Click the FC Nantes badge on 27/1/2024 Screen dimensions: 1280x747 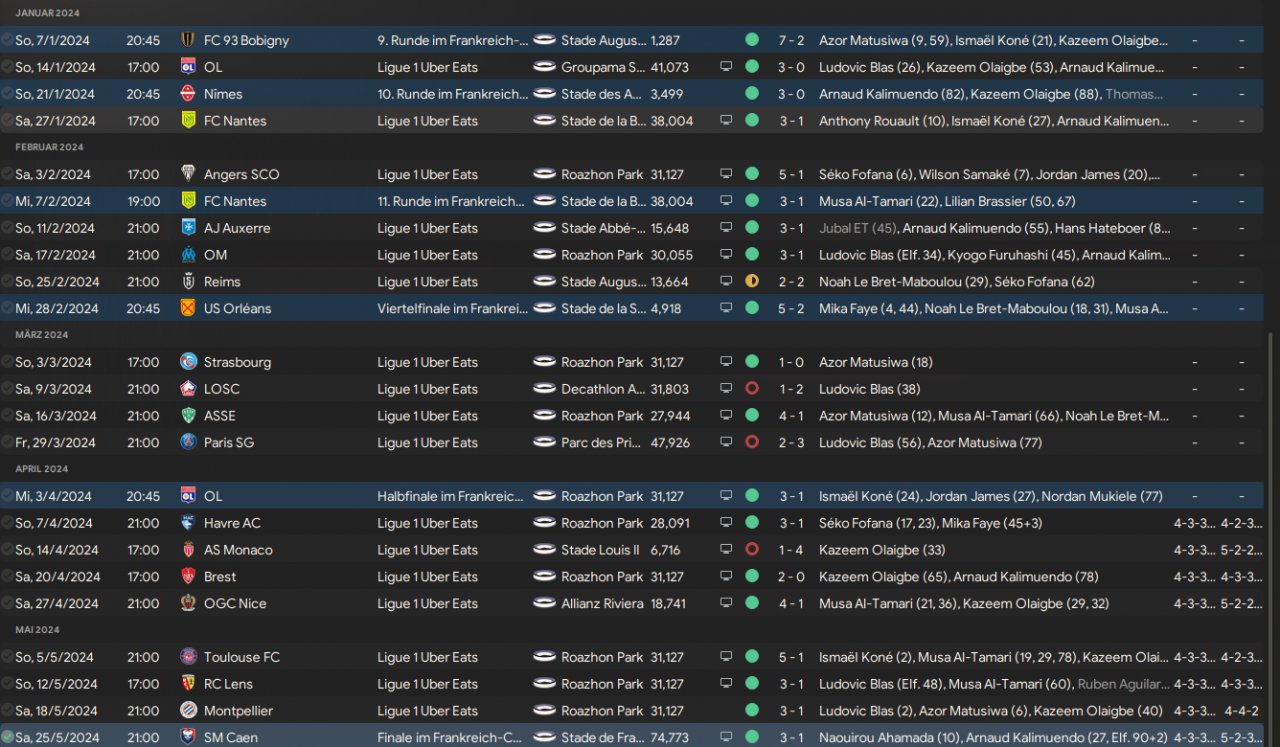click(x=187, y=121)
